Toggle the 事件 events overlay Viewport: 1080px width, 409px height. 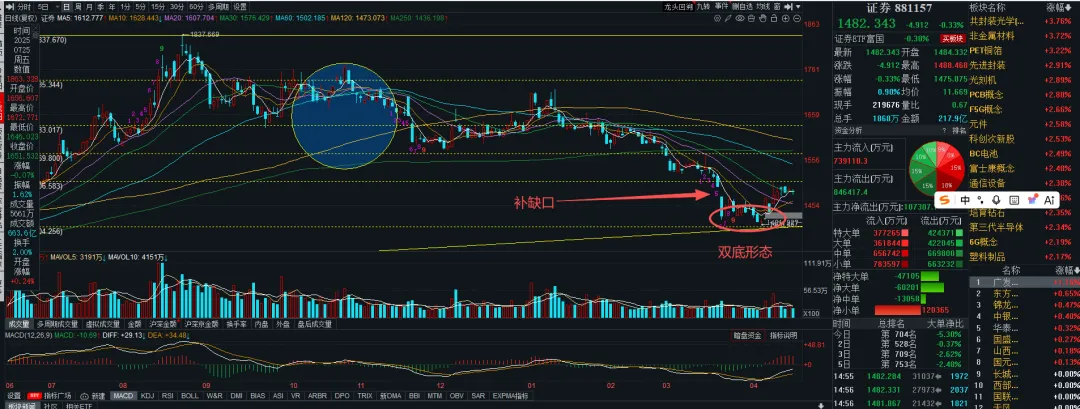pyautogui.click(x=721, y=6)
